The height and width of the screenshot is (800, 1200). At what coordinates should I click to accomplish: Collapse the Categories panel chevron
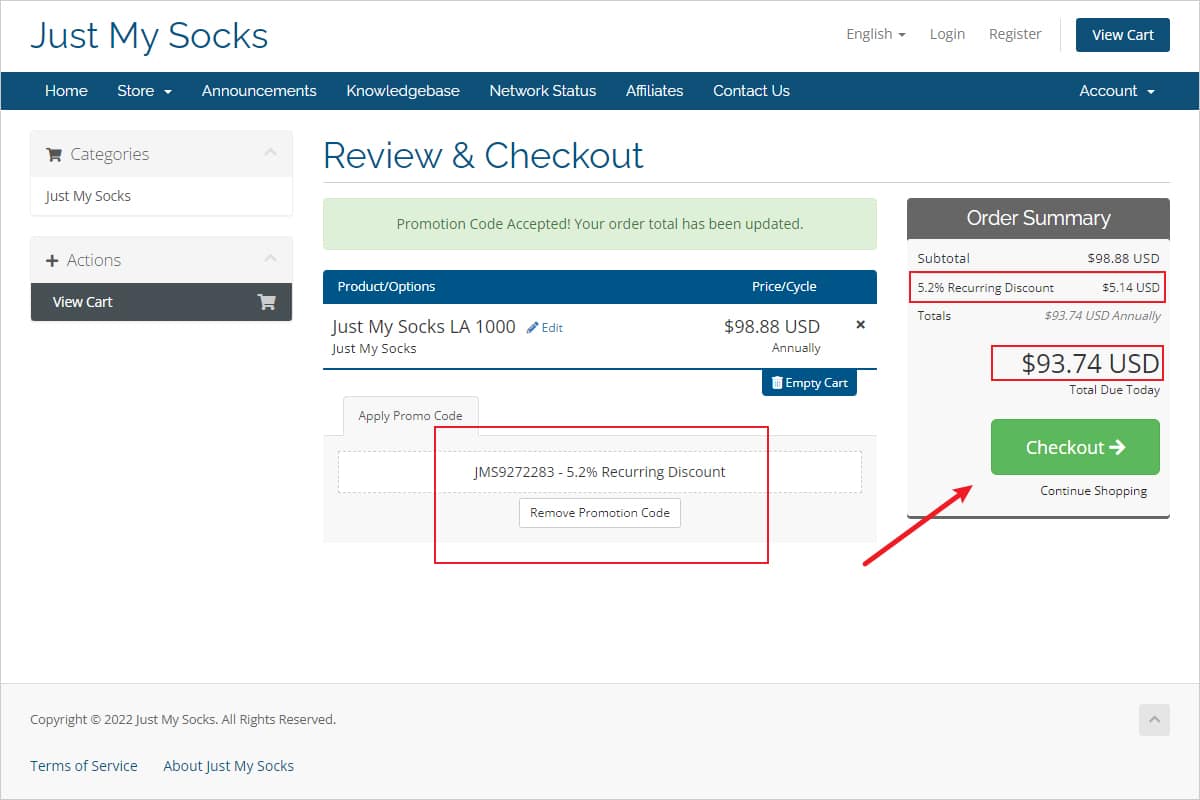(x=270, y=153)
